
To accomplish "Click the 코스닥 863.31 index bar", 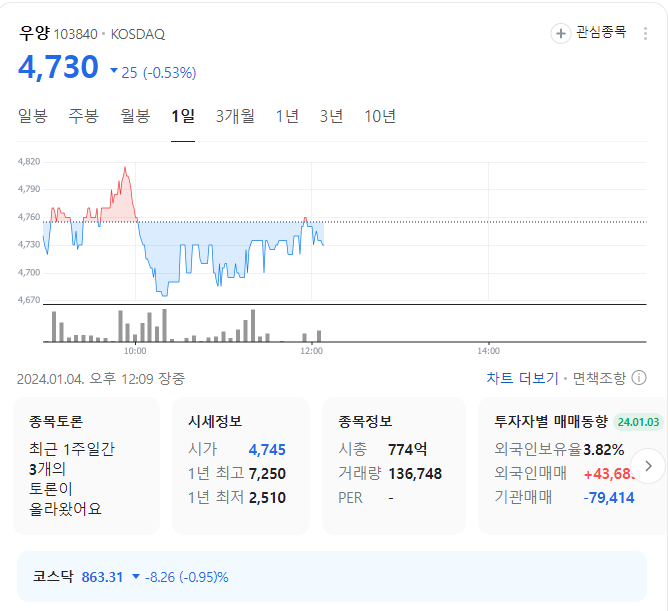I will (x=332, y=576).
